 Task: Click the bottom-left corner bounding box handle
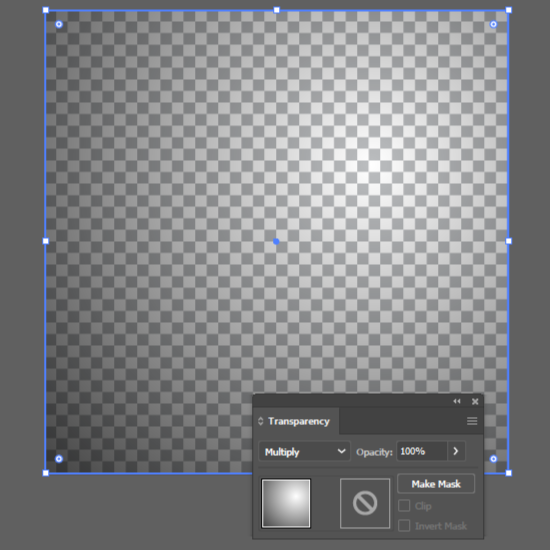(46, 473)
